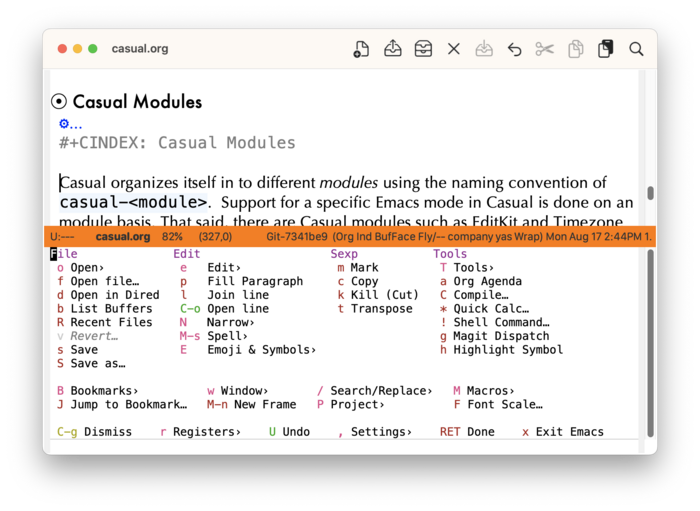The image size is (700, 511).
Task: Select Open in Dired entry
Action: click(x=108, y=295)
